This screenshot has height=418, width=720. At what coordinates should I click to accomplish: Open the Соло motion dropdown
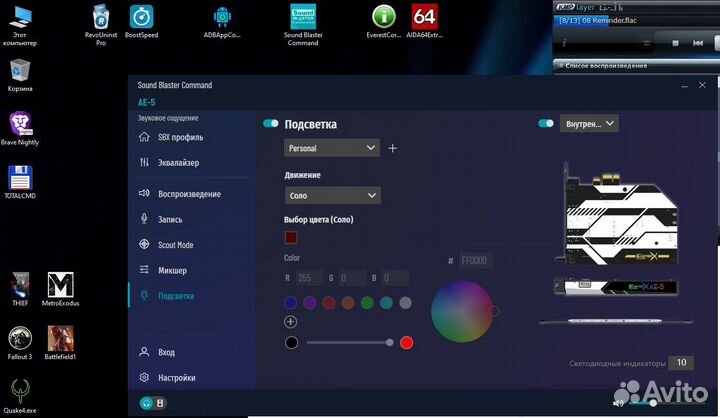coord(331,195)
